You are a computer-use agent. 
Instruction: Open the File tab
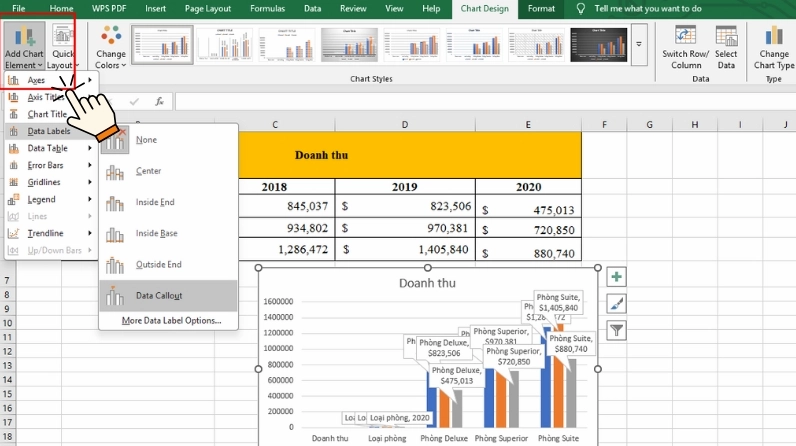[x=19, y=9]
